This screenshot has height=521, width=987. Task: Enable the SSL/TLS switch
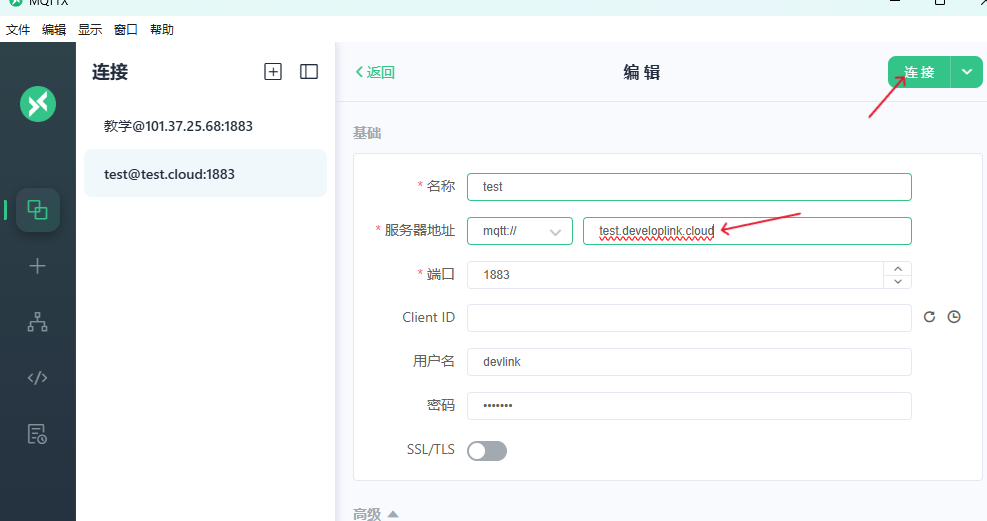point(487,451)
